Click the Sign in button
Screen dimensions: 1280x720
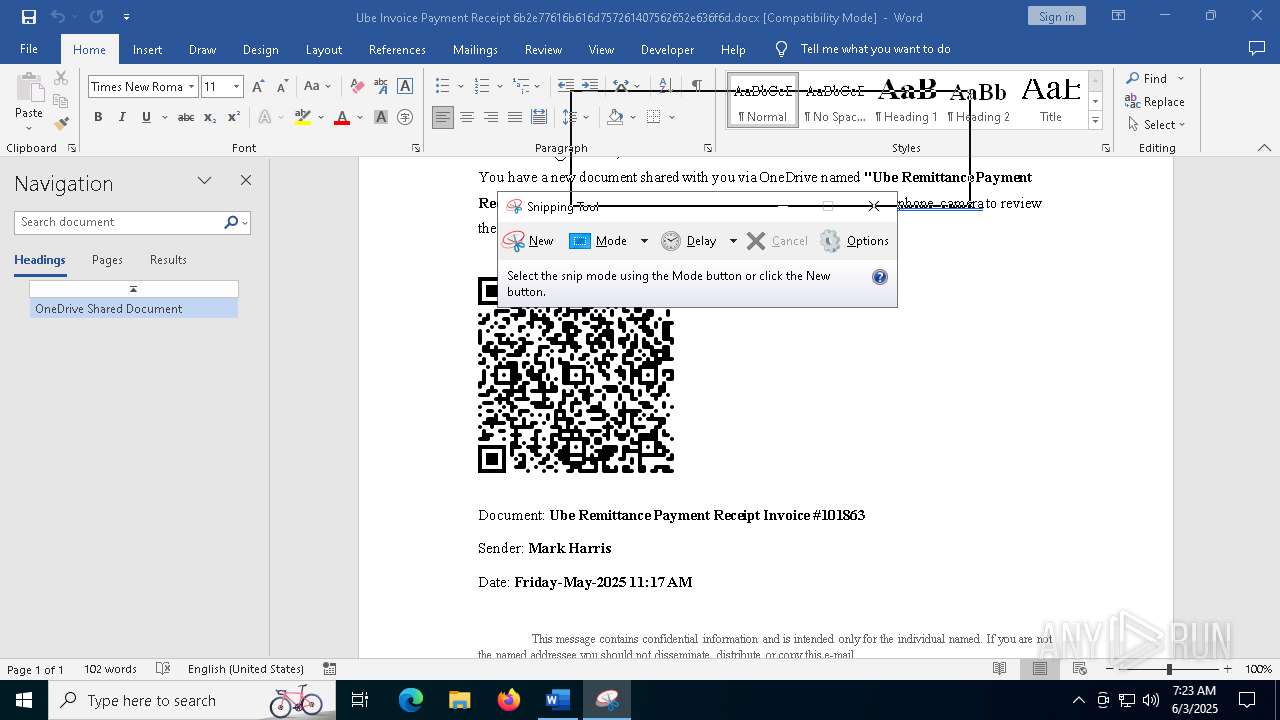point(1056,16)
